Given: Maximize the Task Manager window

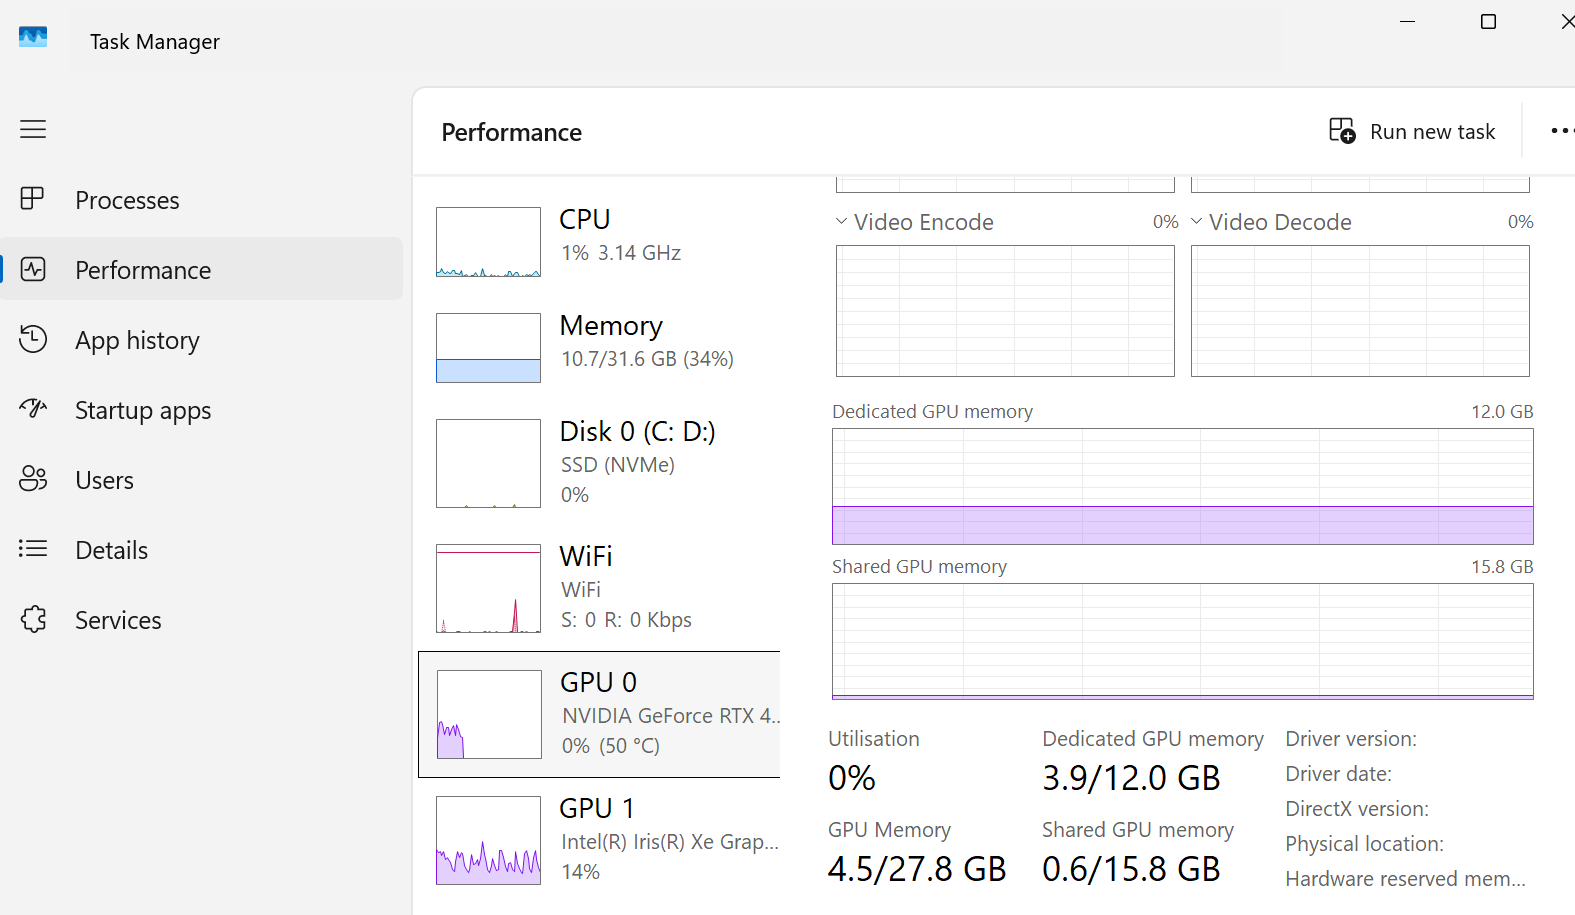Looking at the screenshot, I should 1488,22.
